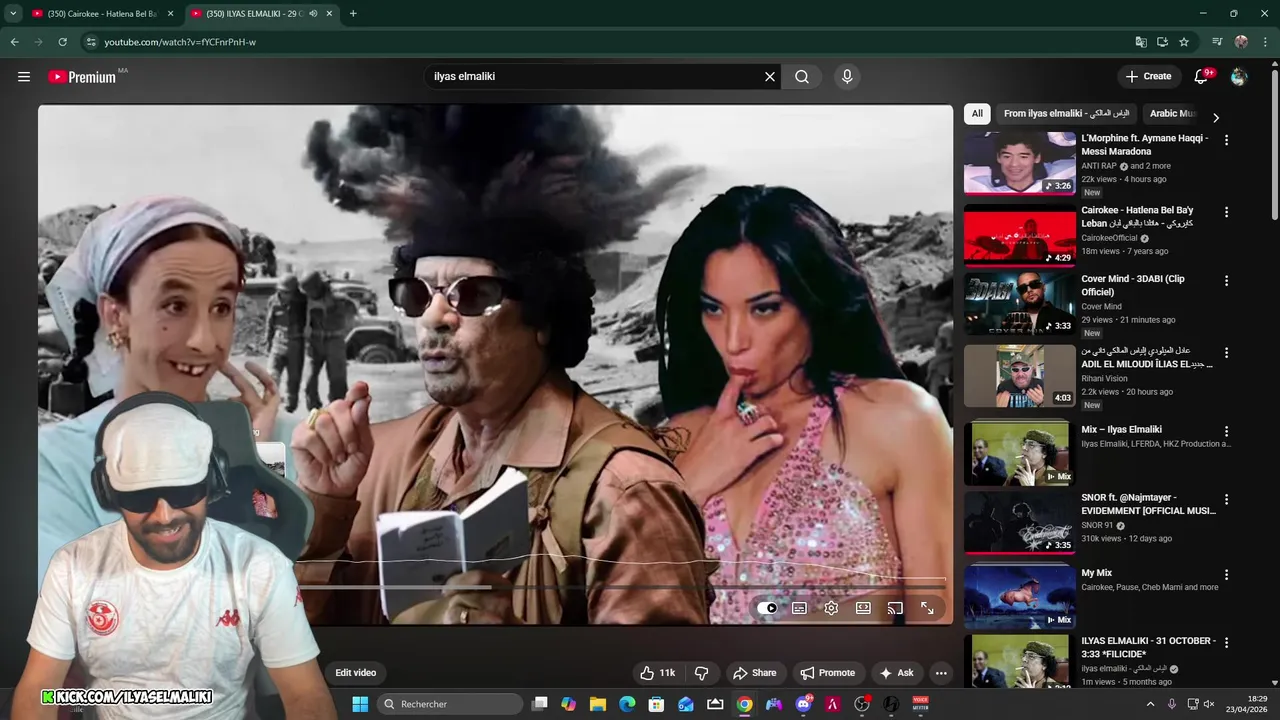Close the Cairokee - Hatlena browser tab
1280x720 pixels.
click(170, 14)
